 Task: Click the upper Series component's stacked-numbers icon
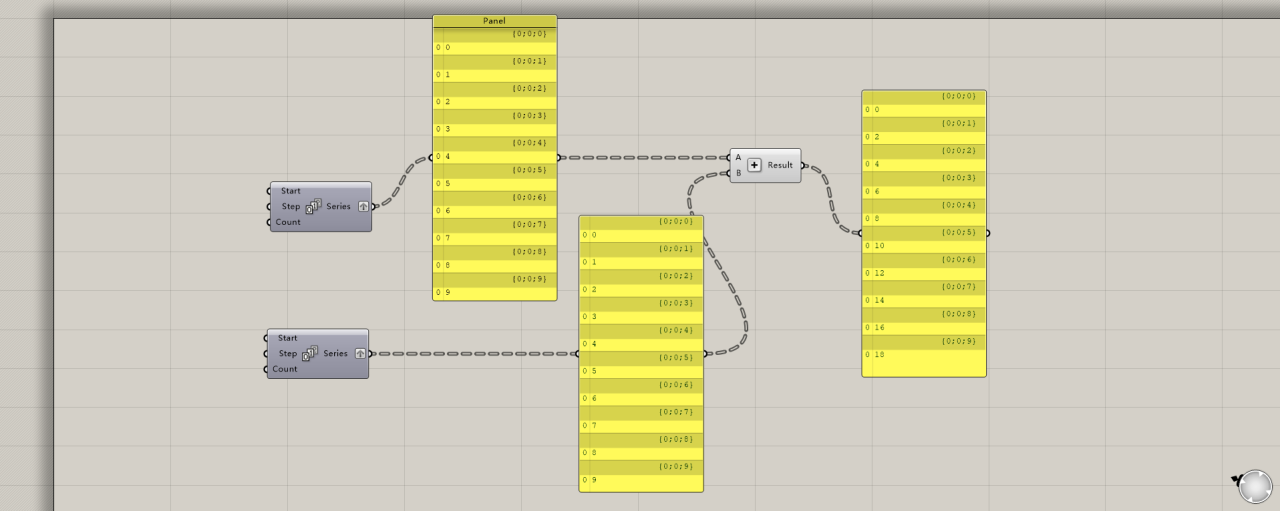click(313, 206)
